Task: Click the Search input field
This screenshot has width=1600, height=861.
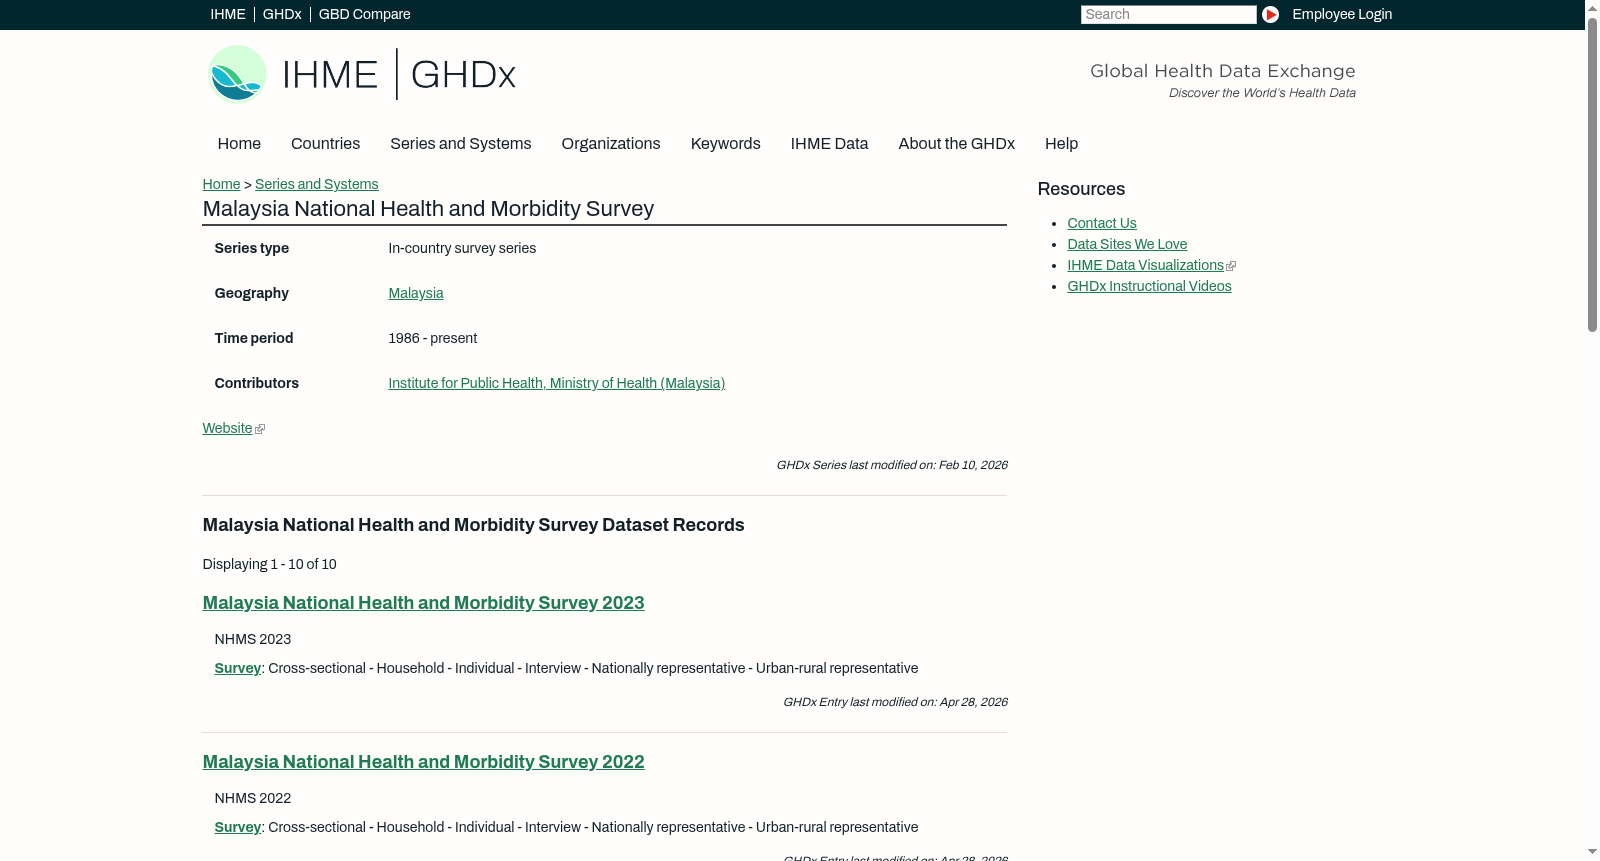Action: 1168,14
